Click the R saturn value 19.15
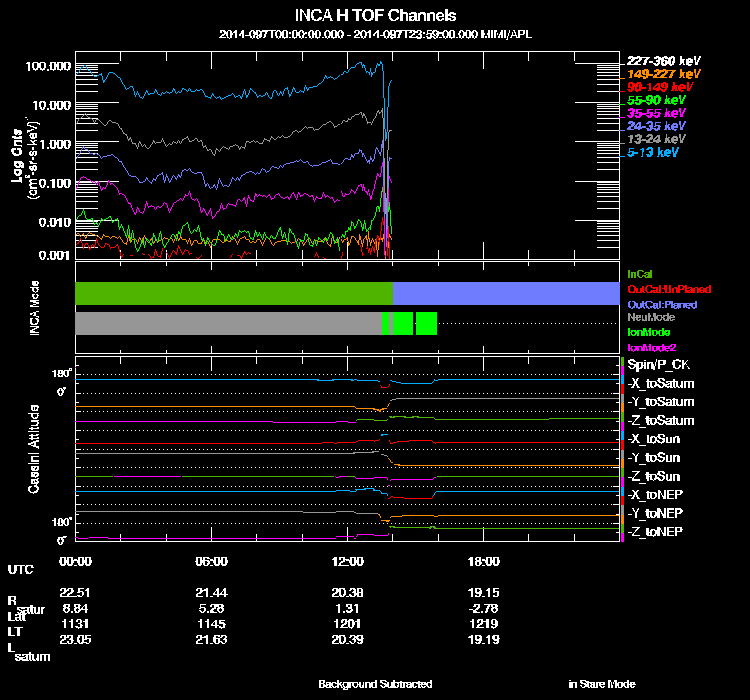The height and width of the screenshot is (700, 750). [x=484, y=592]
